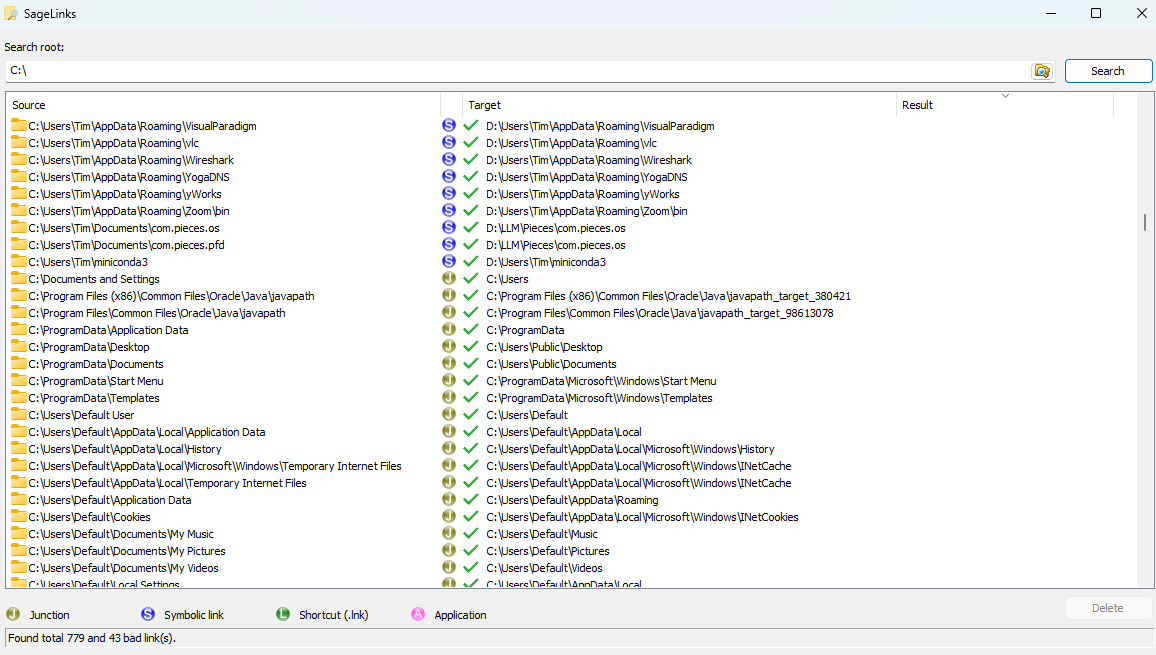Click the folder icon of the Program Files (x86) javapath row
The image size is (1156, 655).
point(19,295)
